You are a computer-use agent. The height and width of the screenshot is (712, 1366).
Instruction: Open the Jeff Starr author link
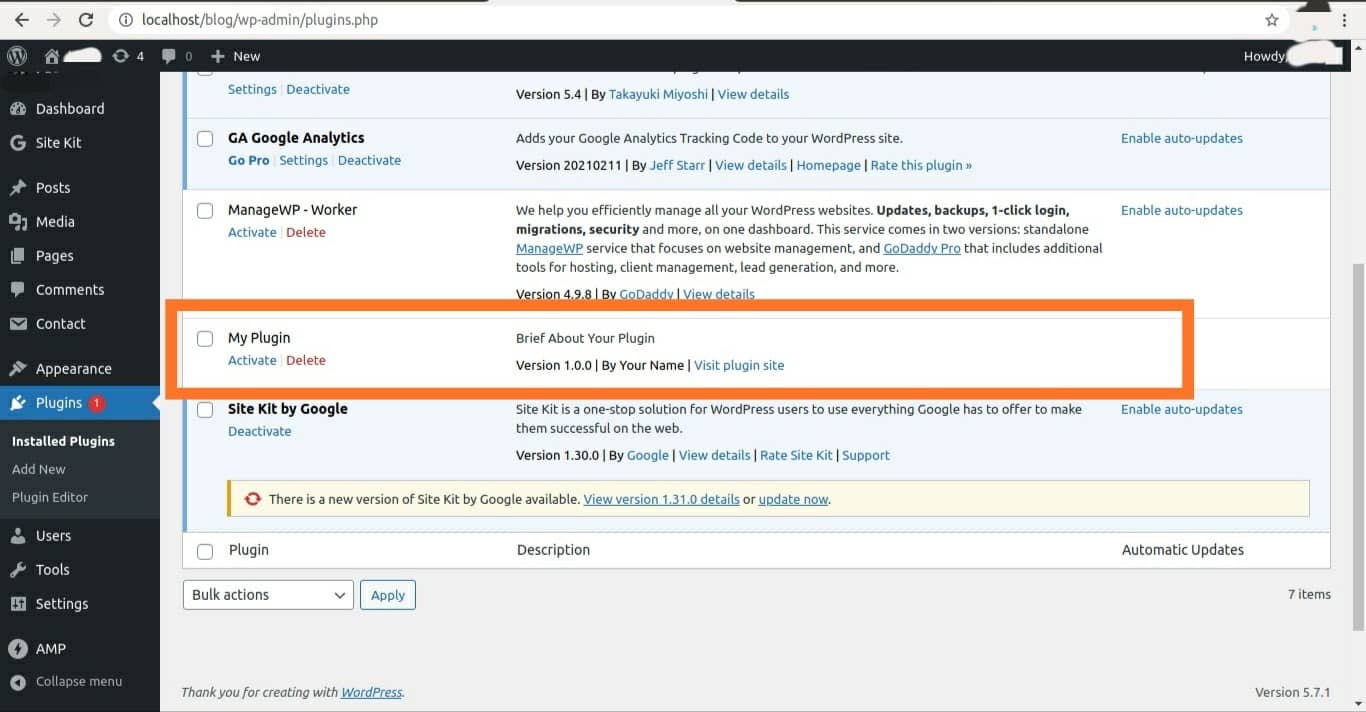[677, 165]
